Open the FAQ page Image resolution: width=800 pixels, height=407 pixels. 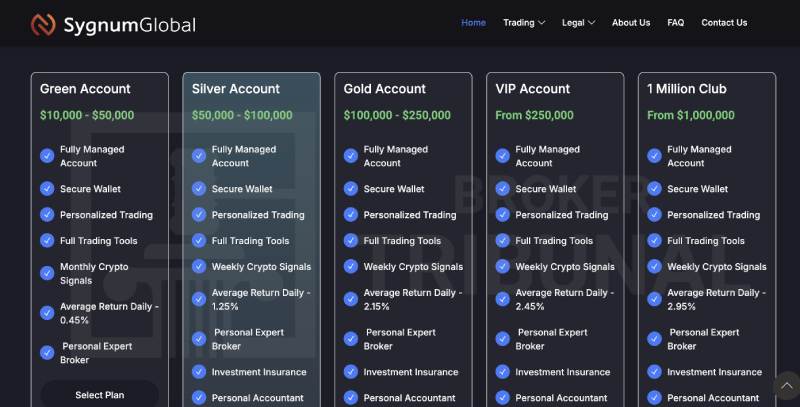[x=676, y=23]
